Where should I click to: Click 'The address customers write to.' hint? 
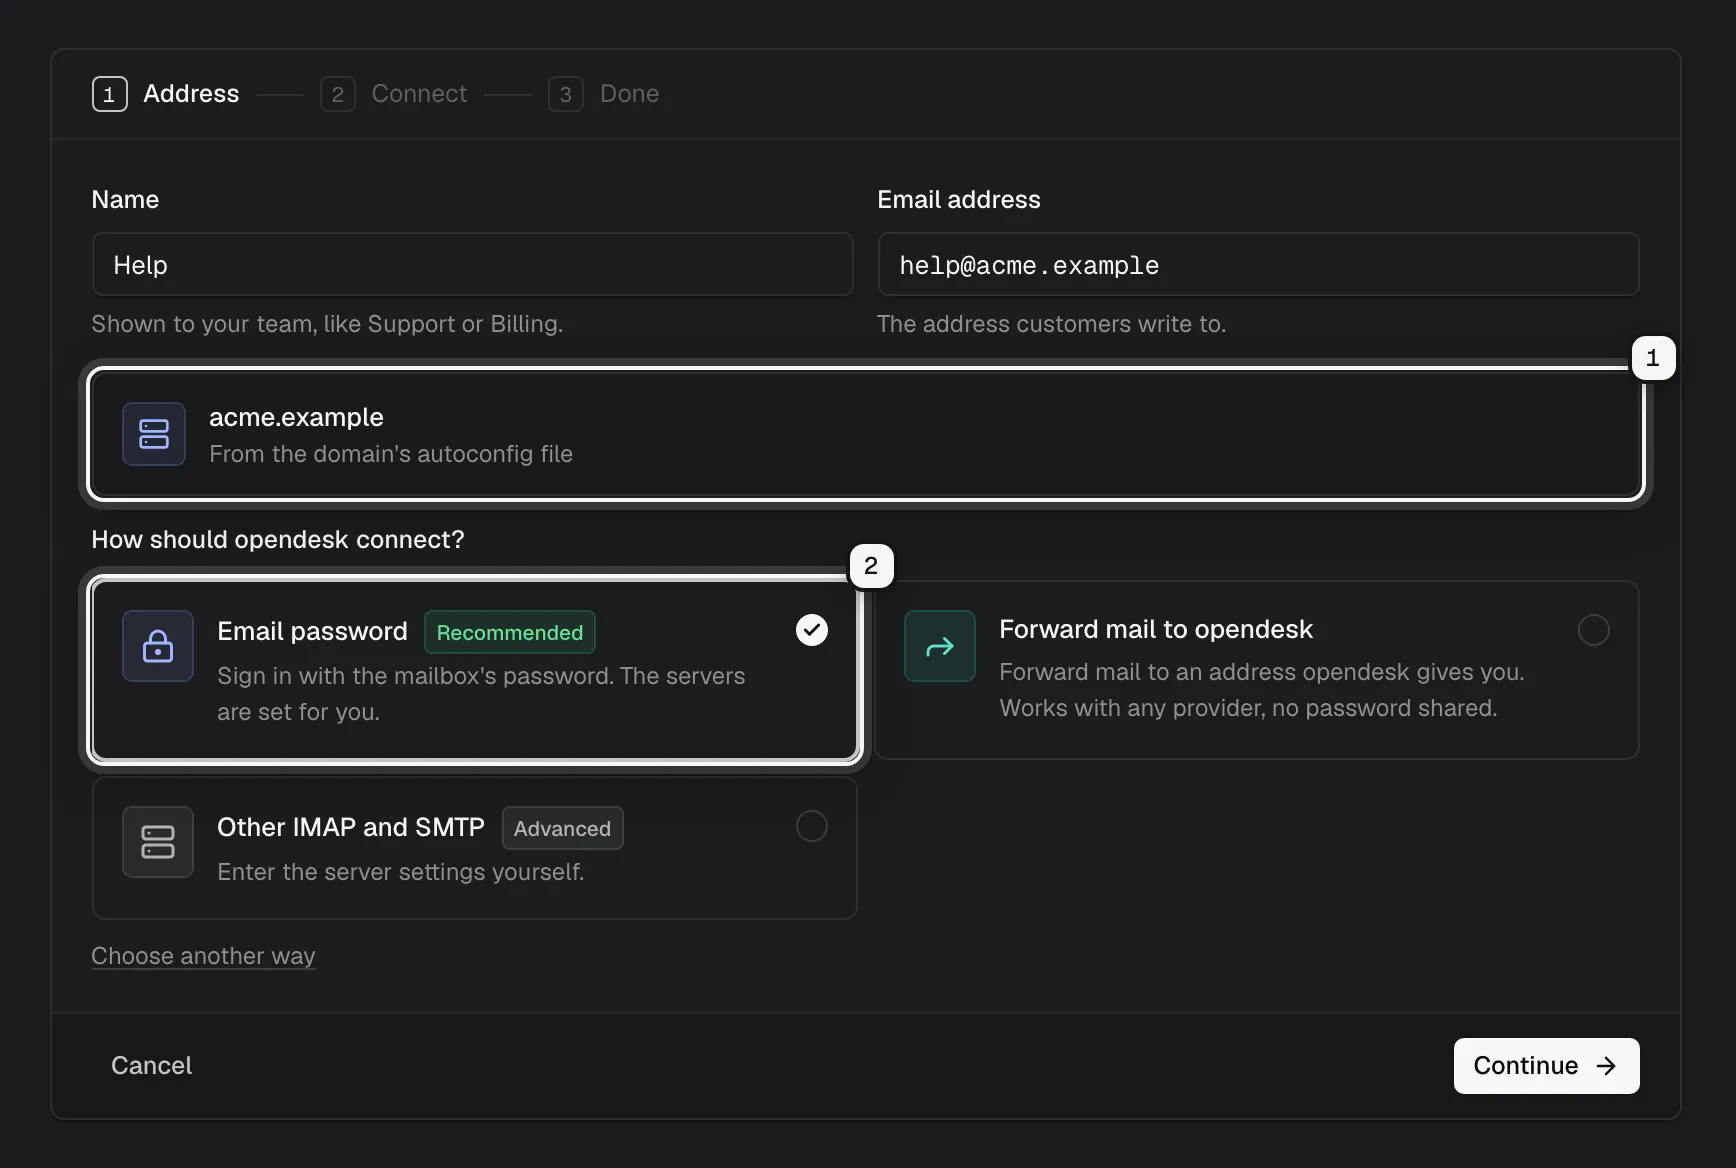1051,324
